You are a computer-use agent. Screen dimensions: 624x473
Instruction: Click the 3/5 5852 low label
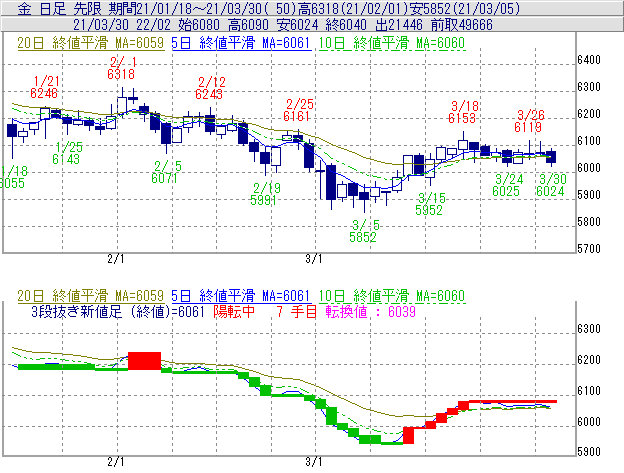point(364,231)
